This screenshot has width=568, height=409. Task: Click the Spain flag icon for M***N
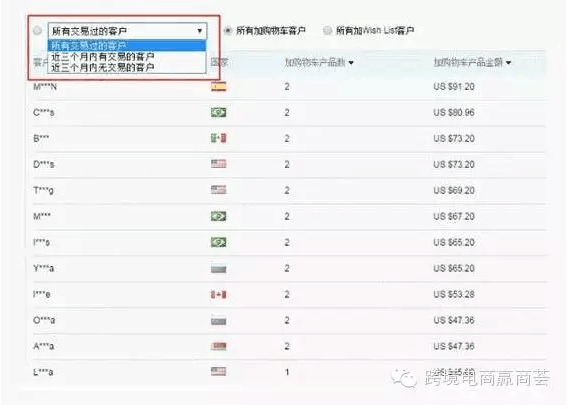(218, 87)
